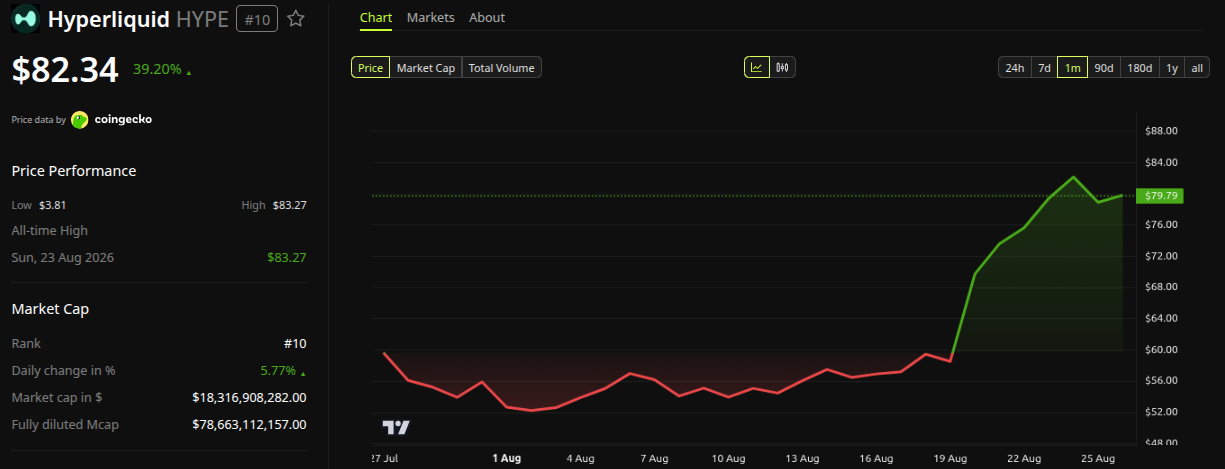Image resolution: width=1225 pixels, height=469 pixels.
Task: Click the 1 Aug axis date label
Action: point(507,458)
